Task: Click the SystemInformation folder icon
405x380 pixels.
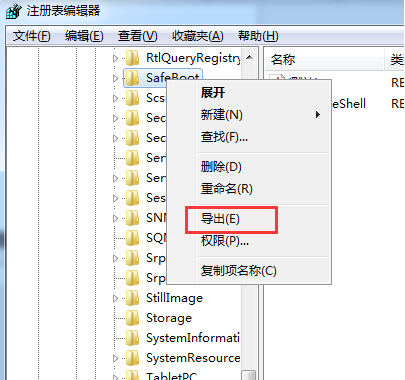Action: click(x=132, y=338)
